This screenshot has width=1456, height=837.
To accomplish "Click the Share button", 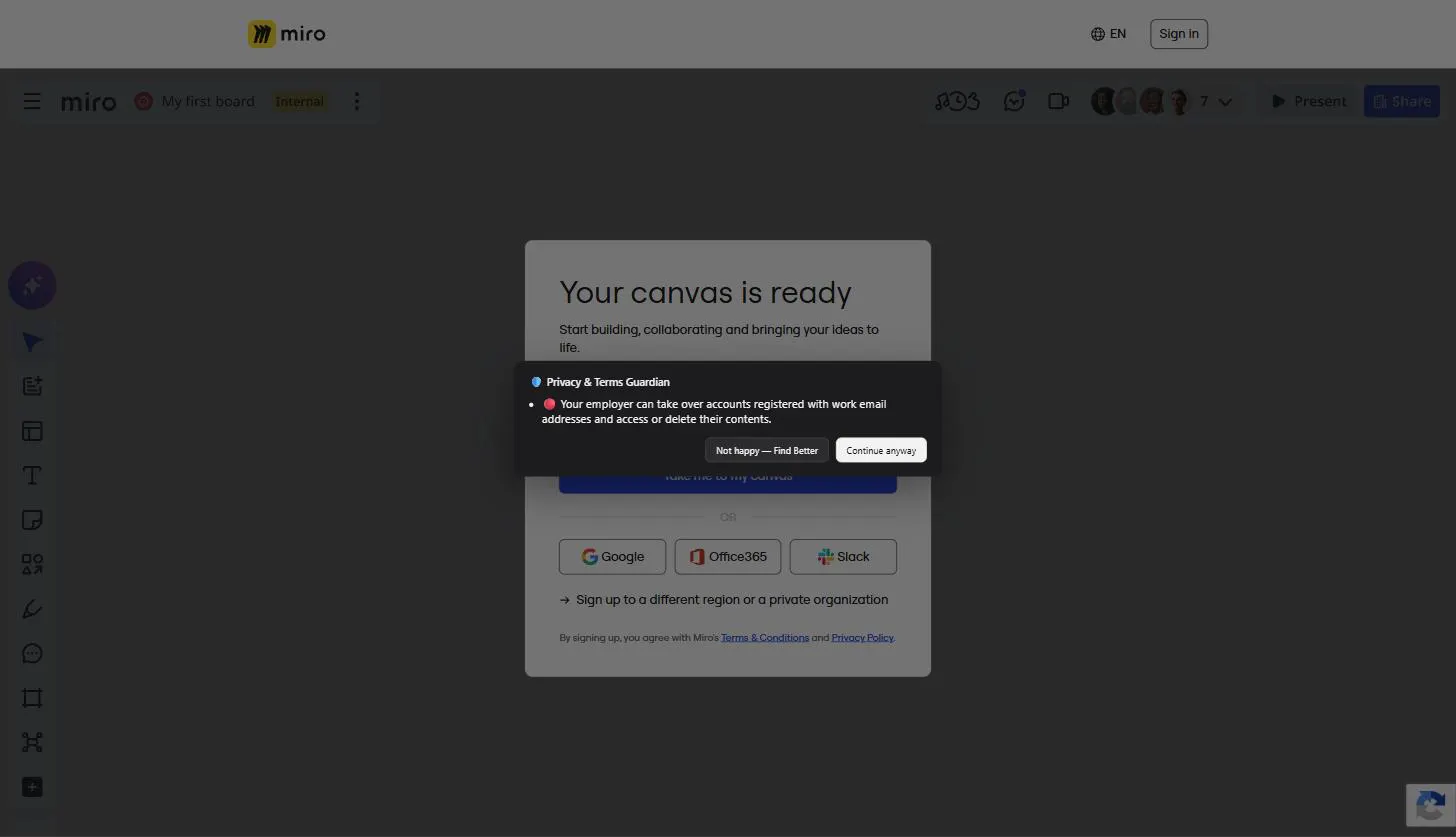I will (x=1402, y=101).
